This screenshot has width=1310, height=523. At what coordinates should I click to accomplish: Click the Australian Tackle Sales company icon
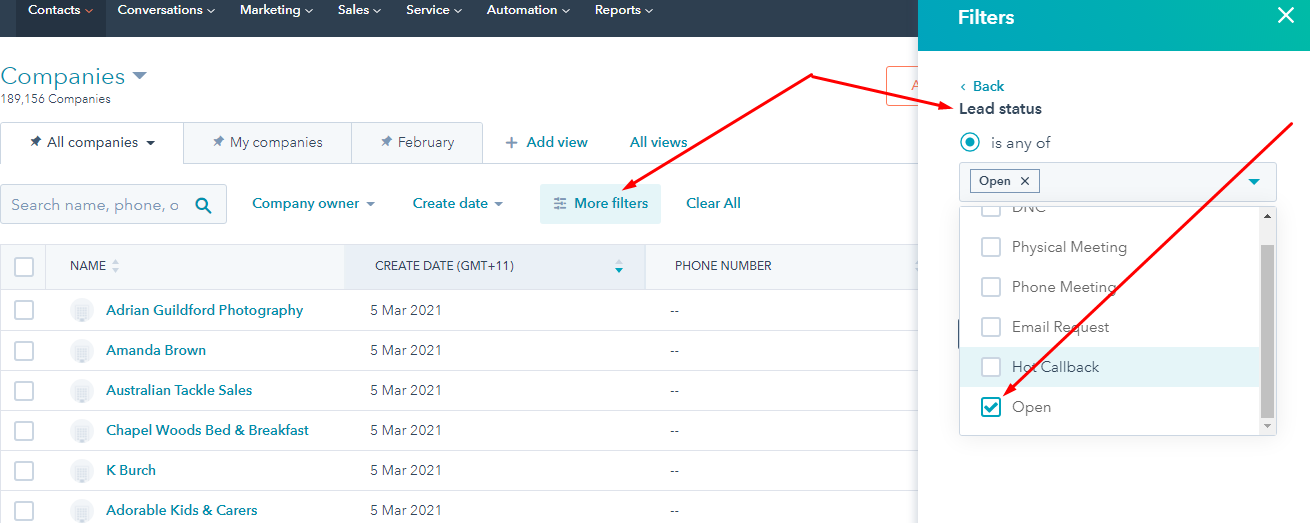[82, 391]
